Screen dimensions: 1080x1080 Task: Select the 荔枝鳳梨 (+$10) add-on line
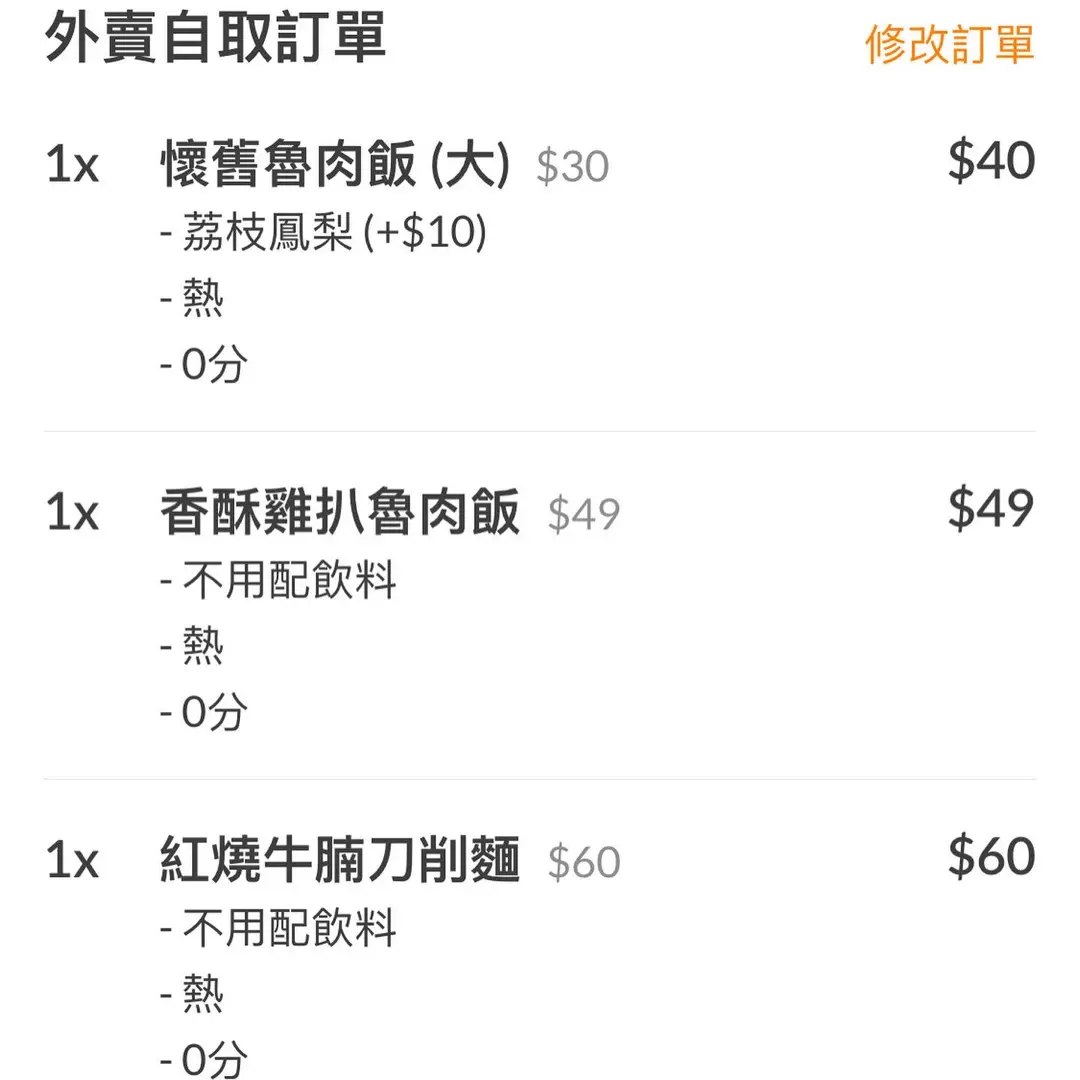point(323,233)
